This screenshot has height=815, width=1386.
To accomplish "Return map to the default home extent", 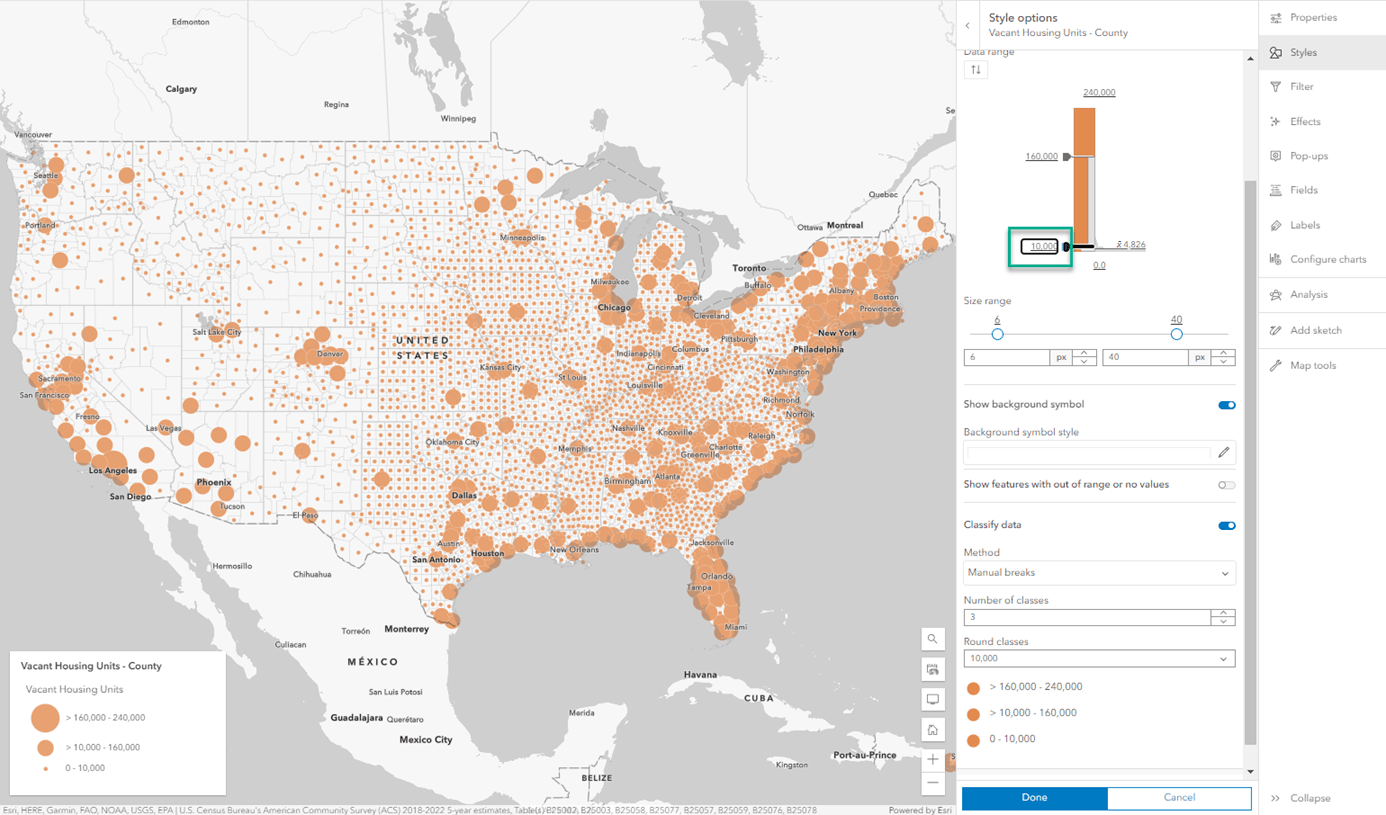I will (933, 730).
